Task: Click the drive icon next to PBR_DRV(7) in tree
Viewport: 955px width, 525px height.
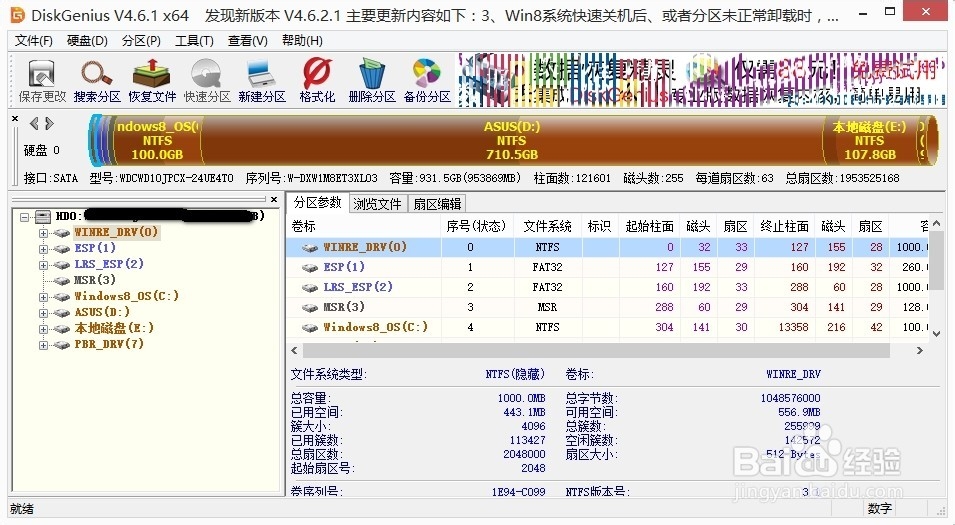Action: [x=62, y=345]
